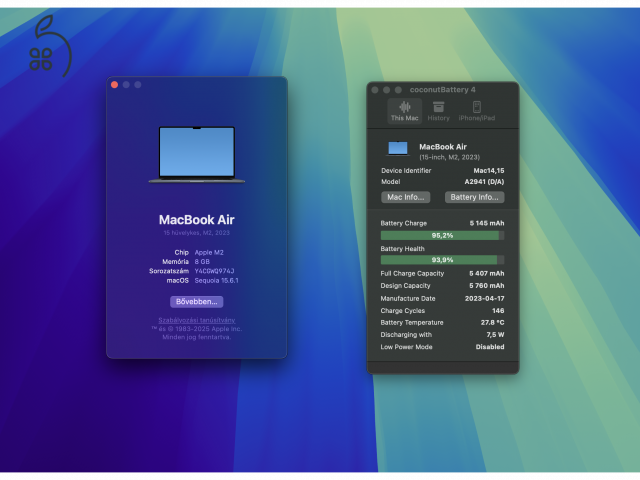Click the MacBook Air laptop image in About window
This screenshot has width=640, height=480.
click(x=196, y=154)
